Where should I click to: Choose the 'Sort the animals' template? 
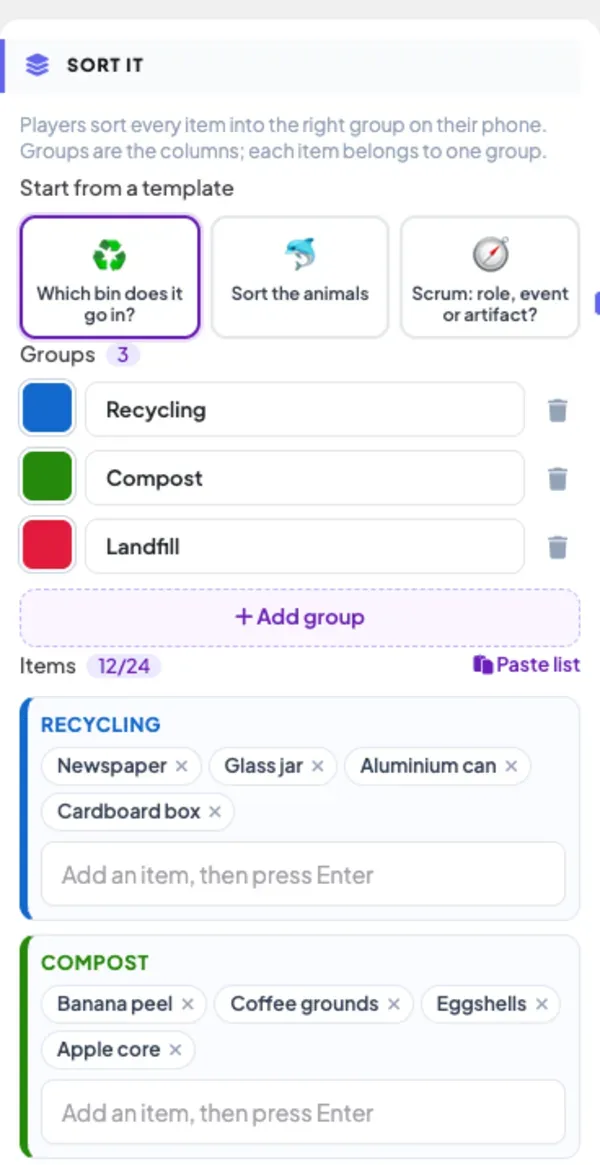[300, 277]
